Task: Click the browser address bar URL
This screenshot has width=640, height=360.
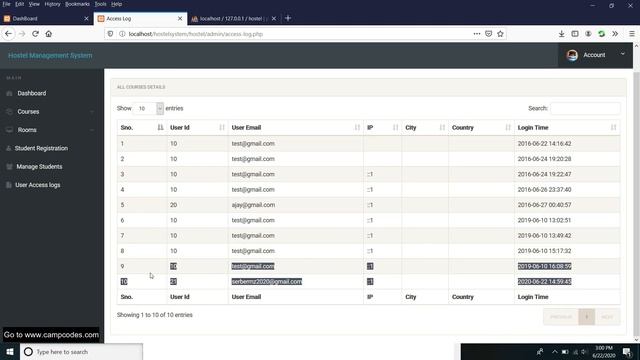Action: pyautogui.click(x=196, y=34)
